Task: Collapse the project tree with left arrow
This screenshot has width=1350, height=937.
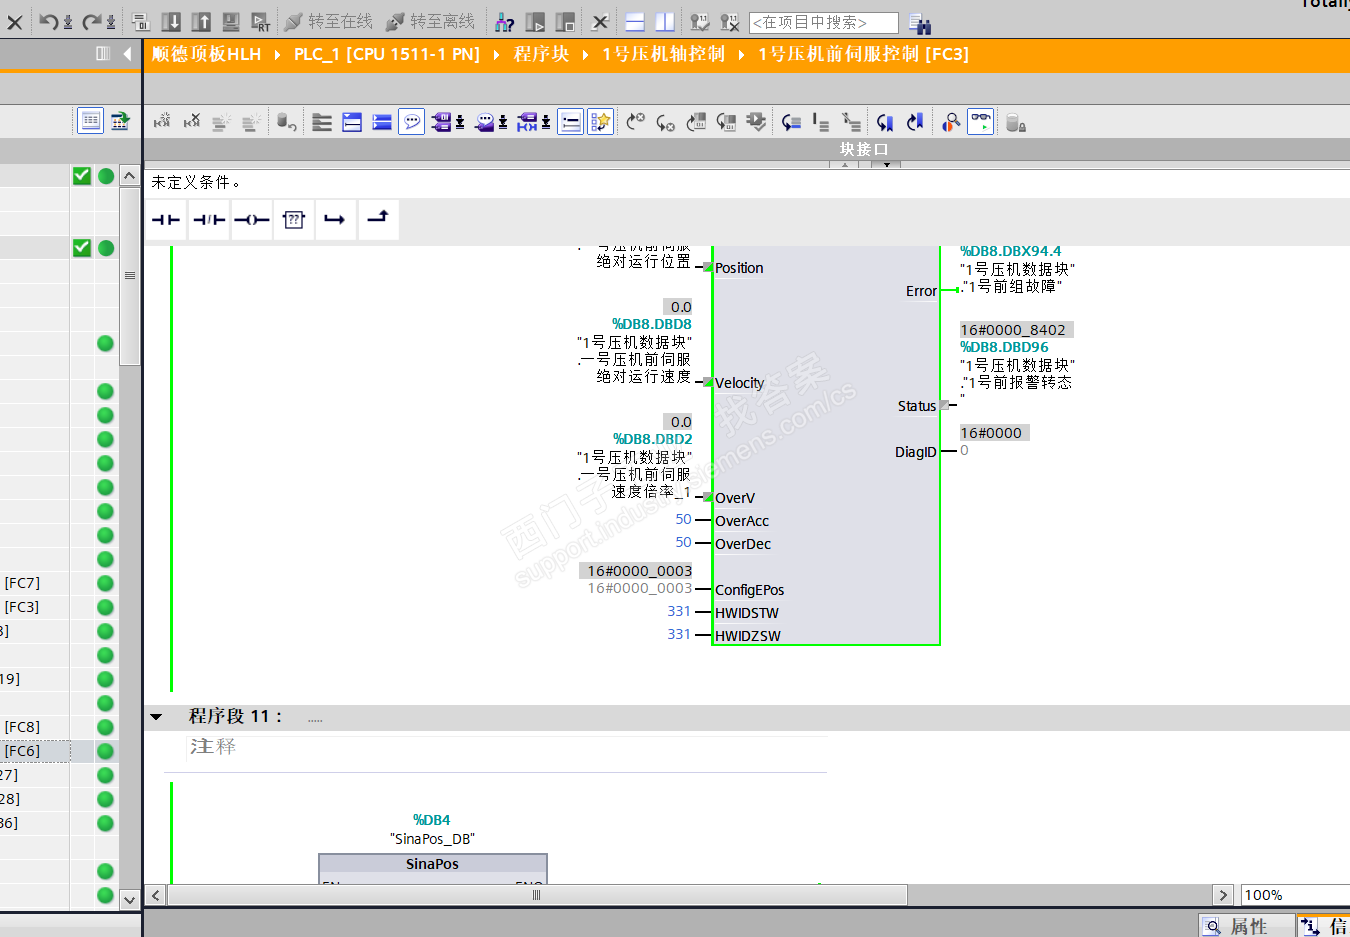Action: [127, 54]
